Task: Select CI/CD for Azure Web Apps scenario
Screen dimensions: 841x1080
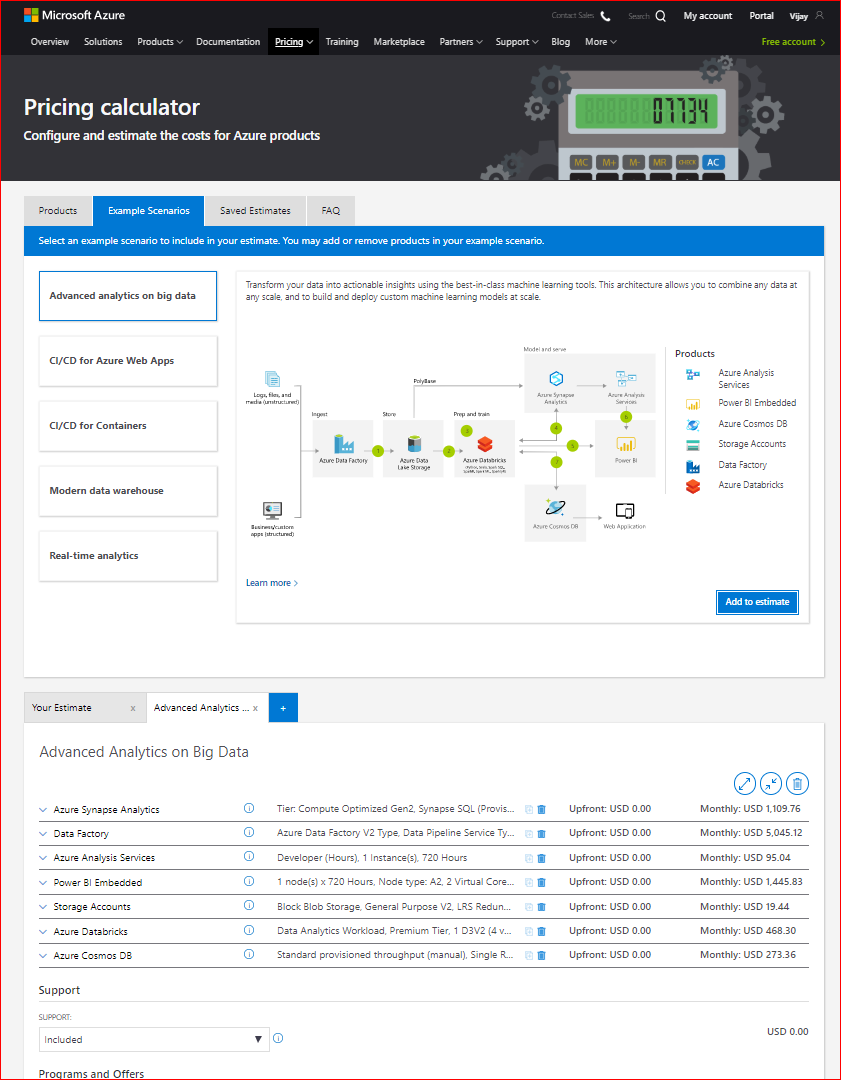Action: coord(128,361)
